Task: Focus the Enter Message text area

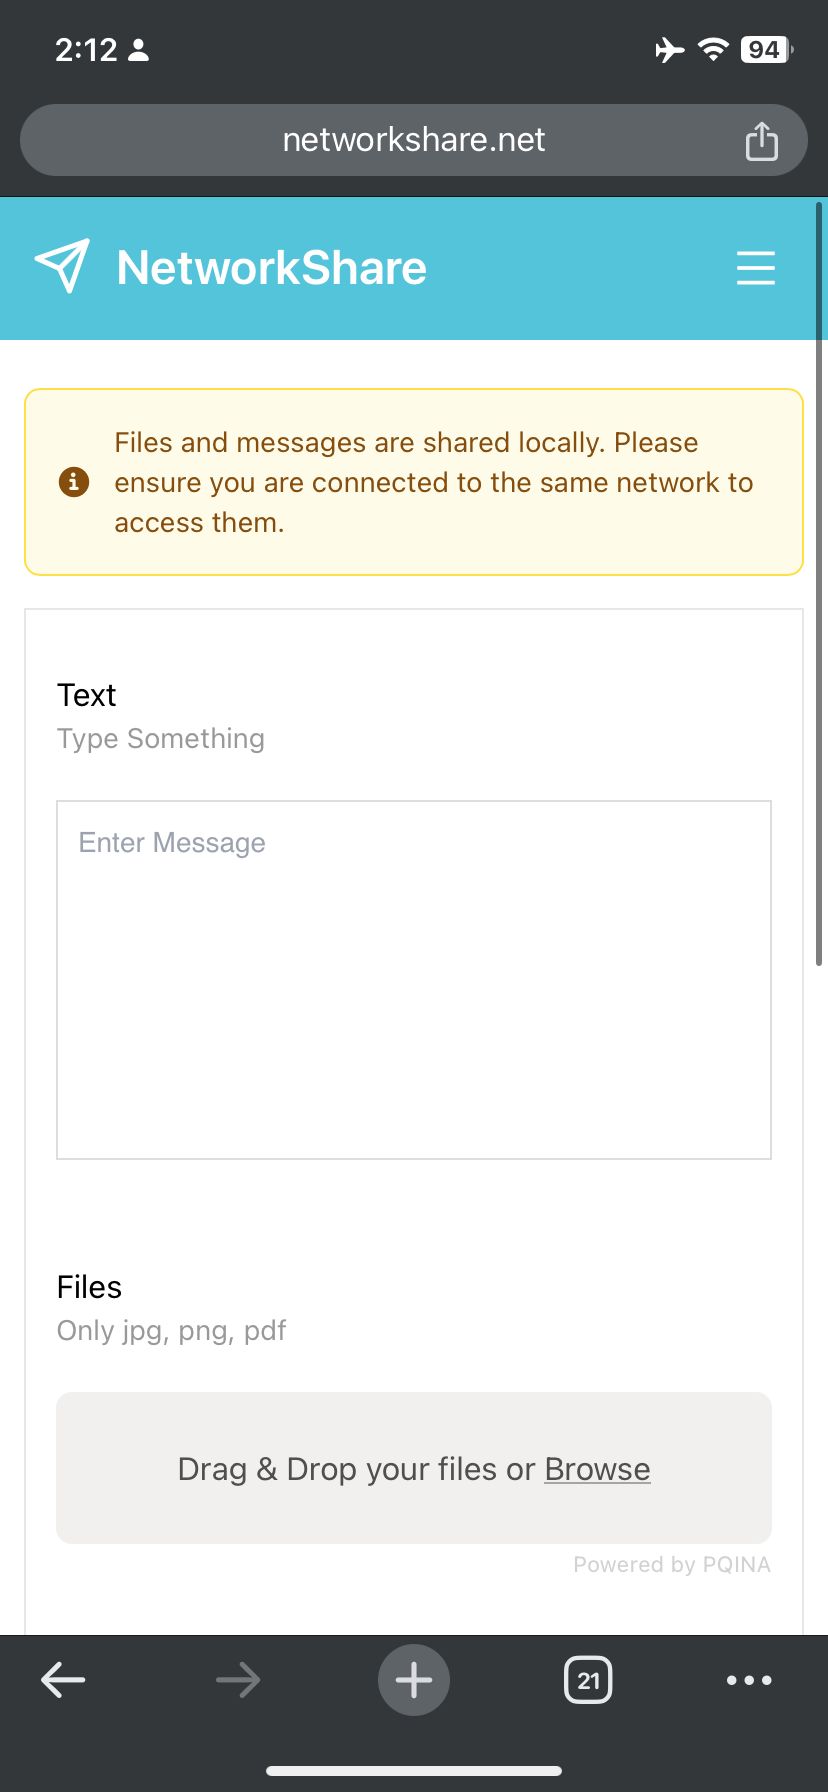Action: point(414,980)
